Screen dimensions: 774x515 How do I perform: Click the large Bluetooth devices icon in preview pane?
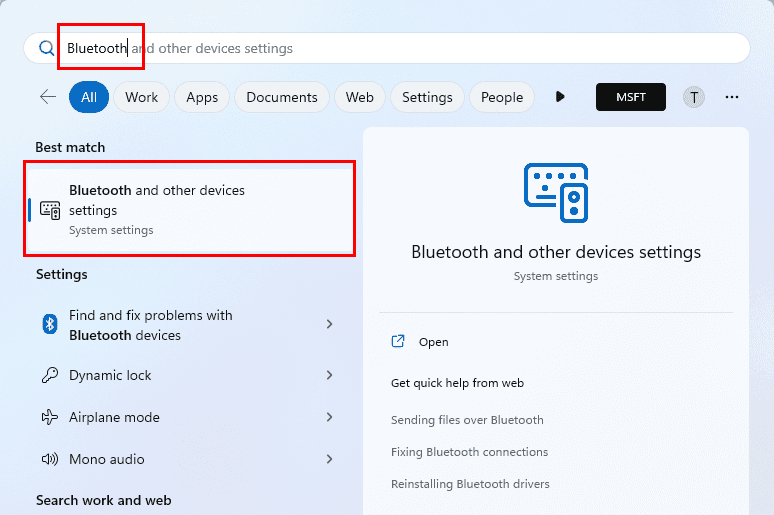coord(556,193)
